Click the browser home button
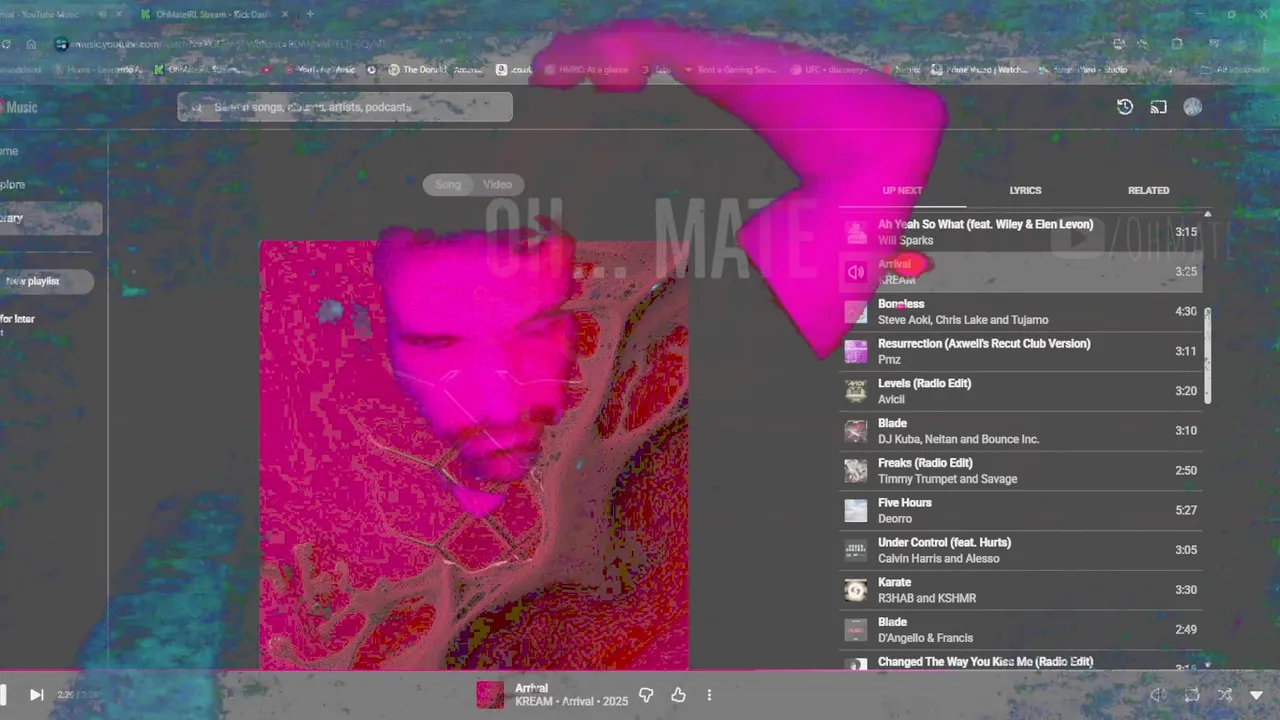This screenshot has height=720, width=1280. coord(31,44)
